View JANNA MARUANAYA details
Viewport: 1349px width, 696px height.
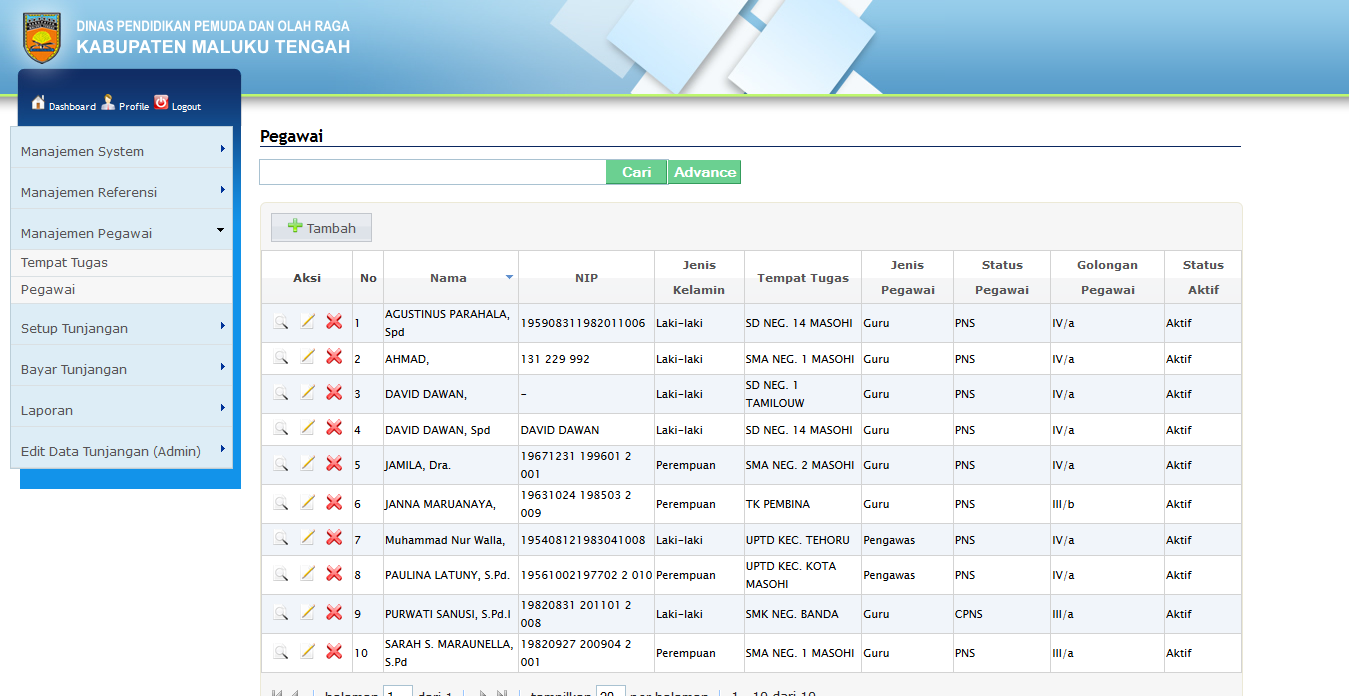point(281,503)
